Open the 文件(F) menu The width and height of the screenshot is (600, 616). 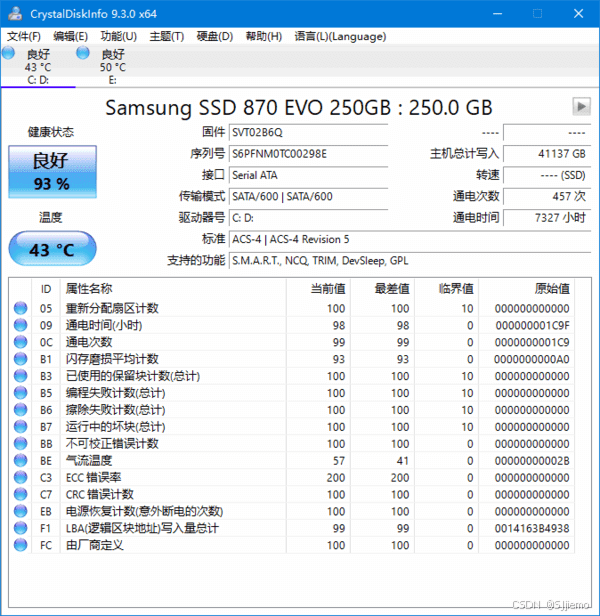[x=24, y=37]
